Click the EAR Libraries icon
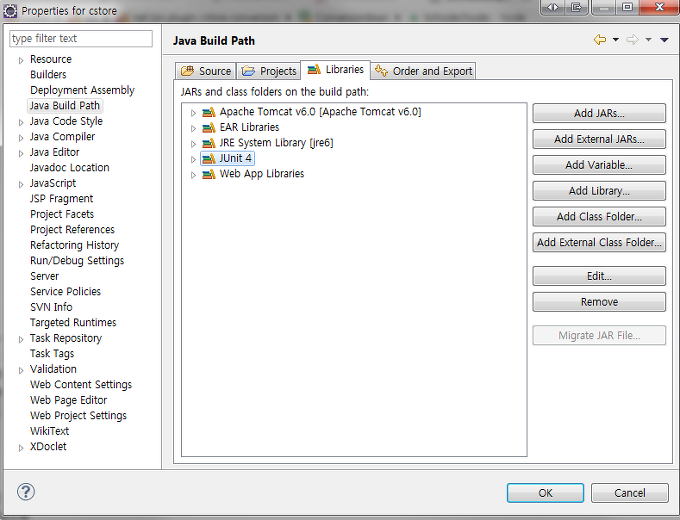The height and width of the screenshot is (520, 680). (209, 128)
